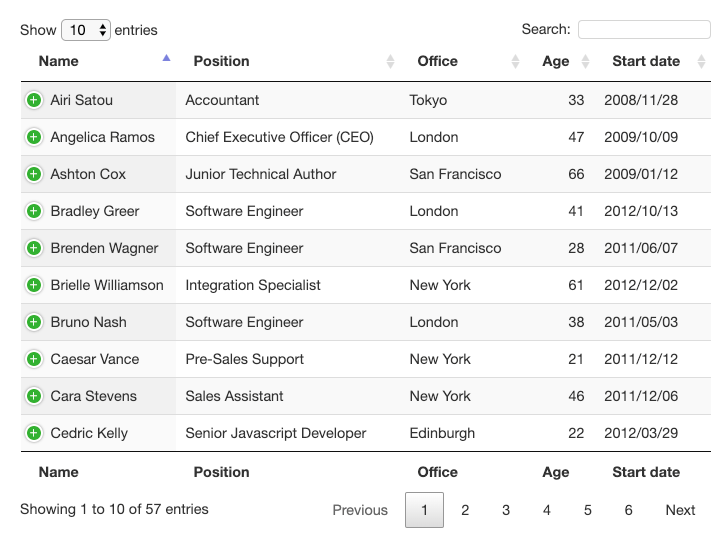Expand row details for Bradley Greer
The height and width of the screenshot is (545, 728).
33,211
